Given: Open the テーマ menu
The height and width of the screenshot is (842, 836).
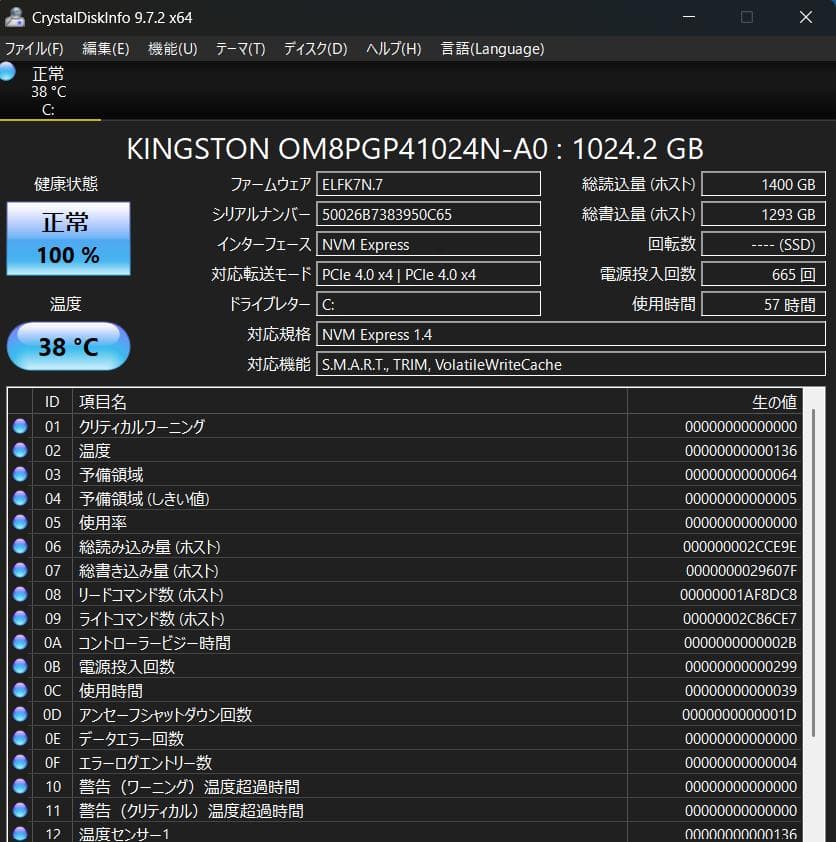Looking at the screenshot, I should pos(240,48).
